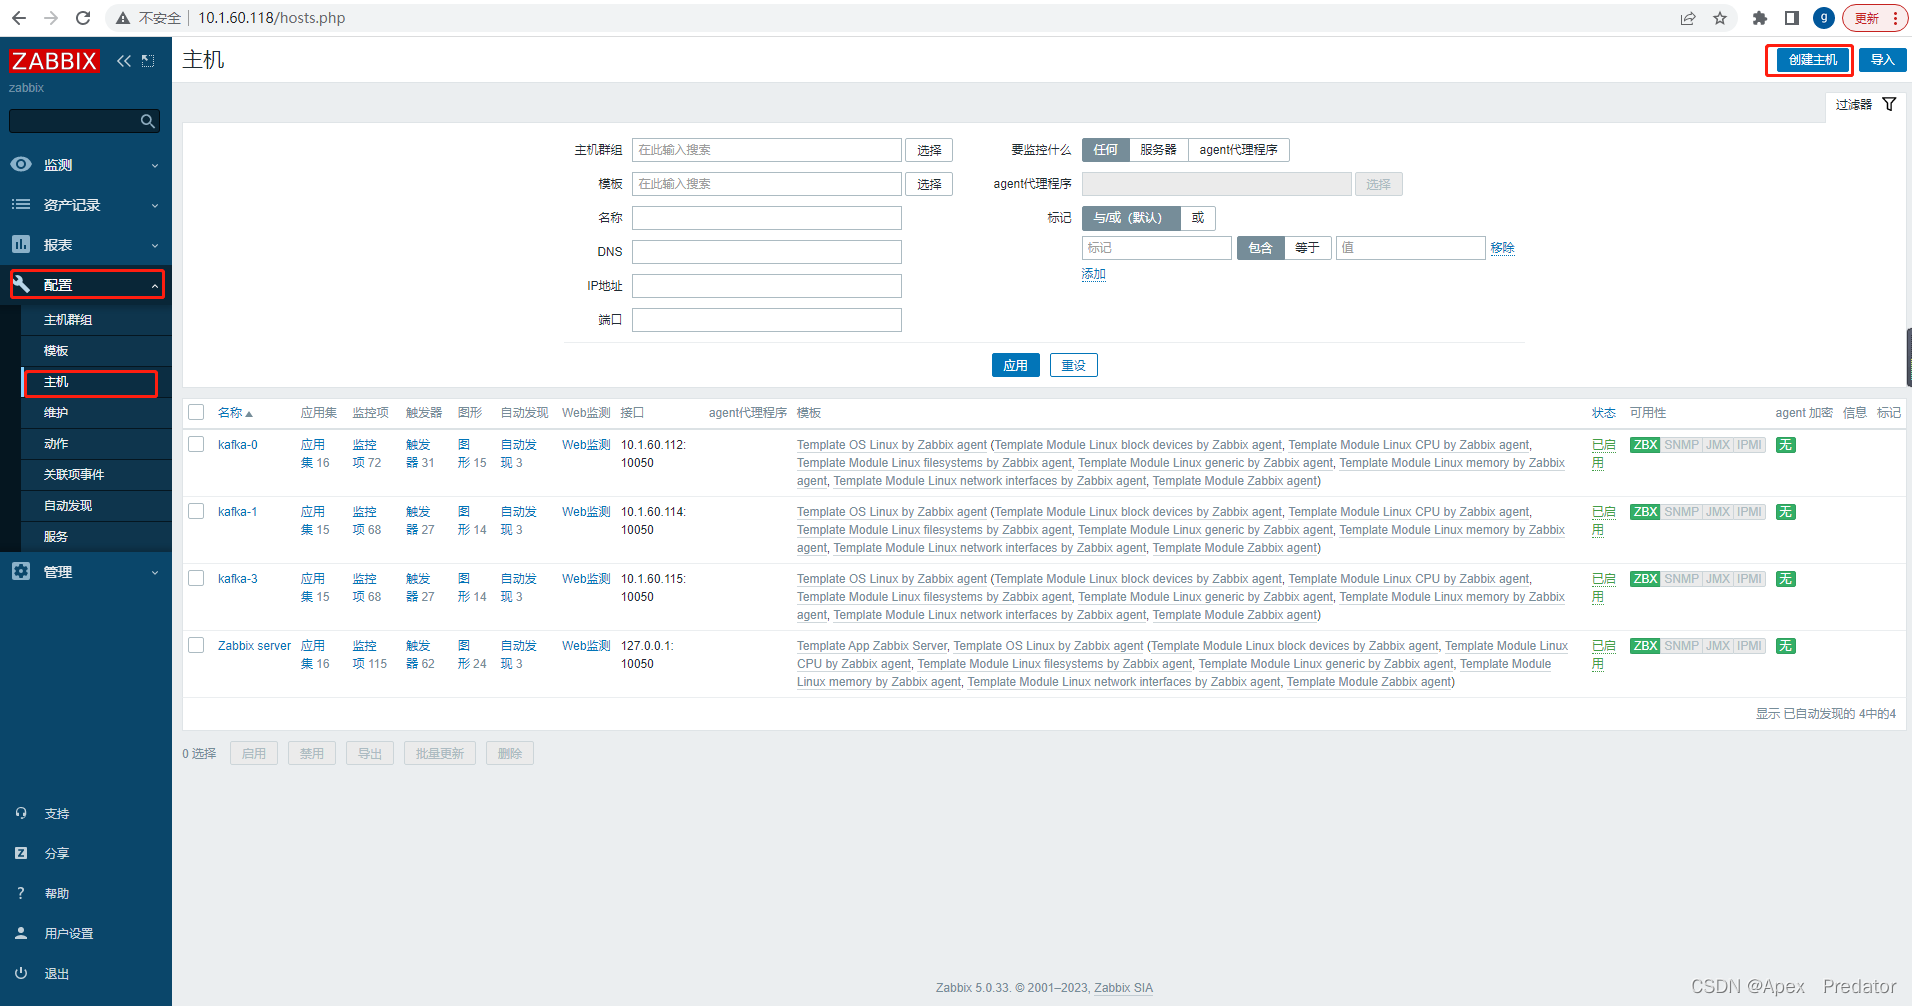Click the sidebar search magnifier icon
The width and height of the screenshot is (1912, 1006).
click(148, 121)
